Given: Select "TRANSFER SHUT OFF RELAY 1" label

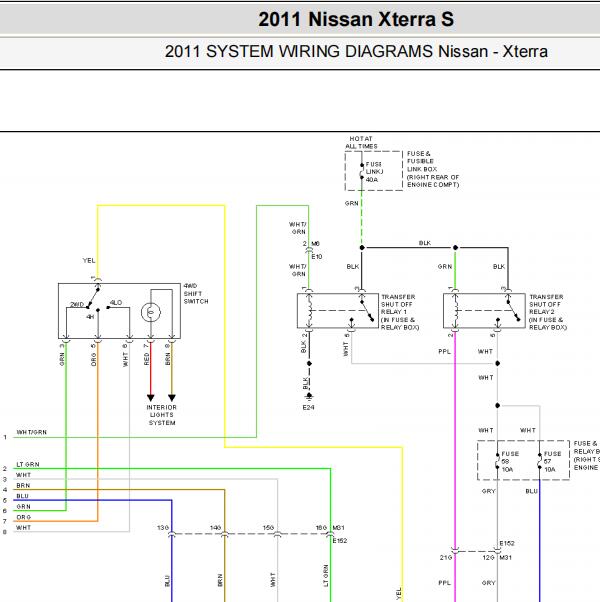Looking at the screenshot, I should tap(400, 312).
